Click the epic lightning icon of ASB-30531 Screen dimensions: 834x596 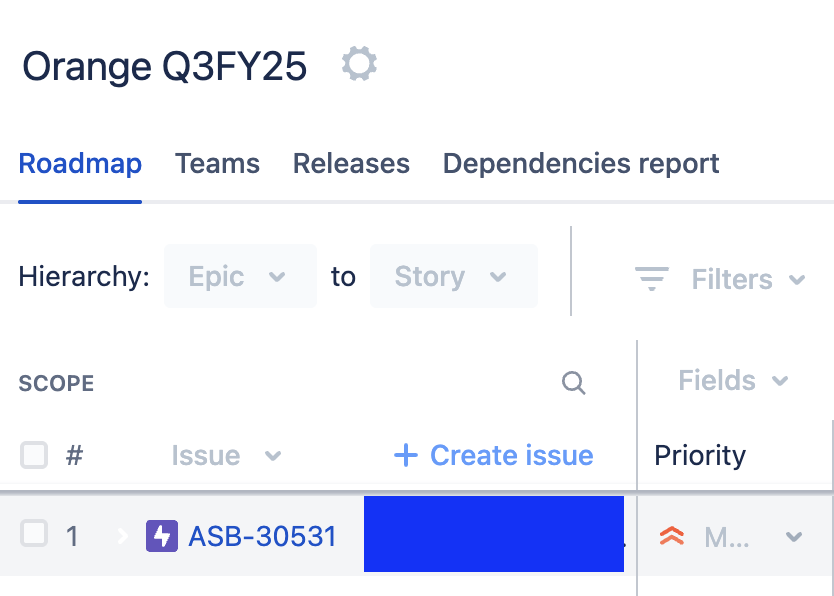162,536
